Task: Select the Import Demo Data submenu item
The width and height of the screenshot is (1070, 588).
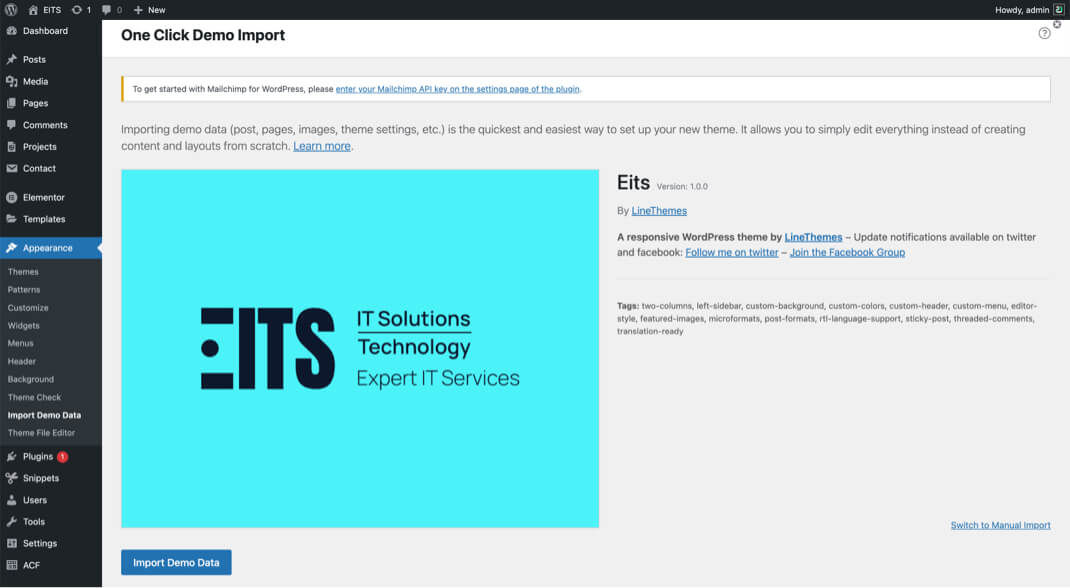Action: tap(44, 415)
